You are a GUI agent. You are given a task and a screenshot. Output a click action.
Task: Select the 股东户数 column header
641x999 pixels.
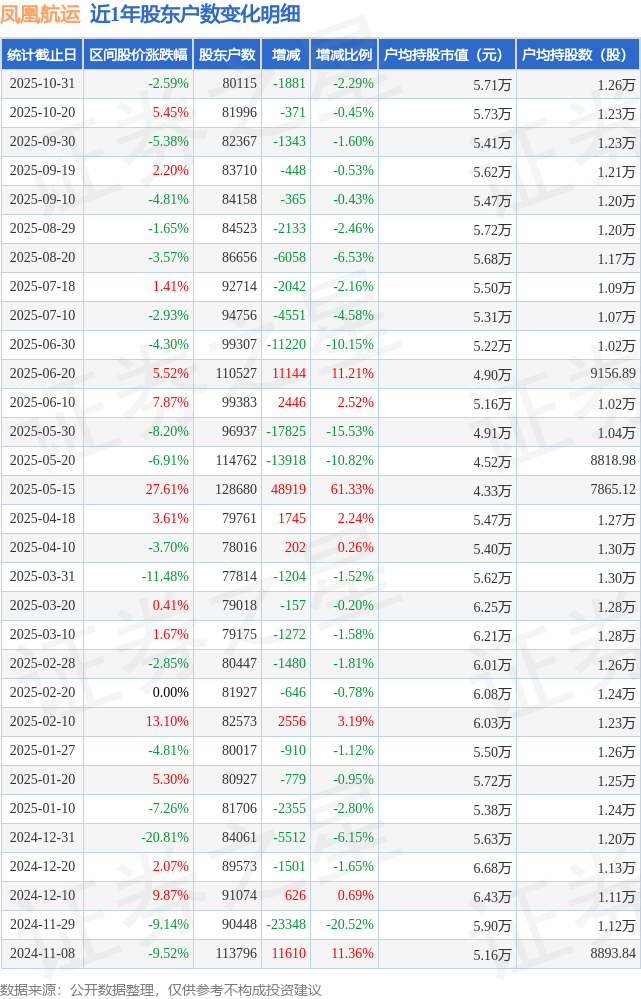click(226, 55)
